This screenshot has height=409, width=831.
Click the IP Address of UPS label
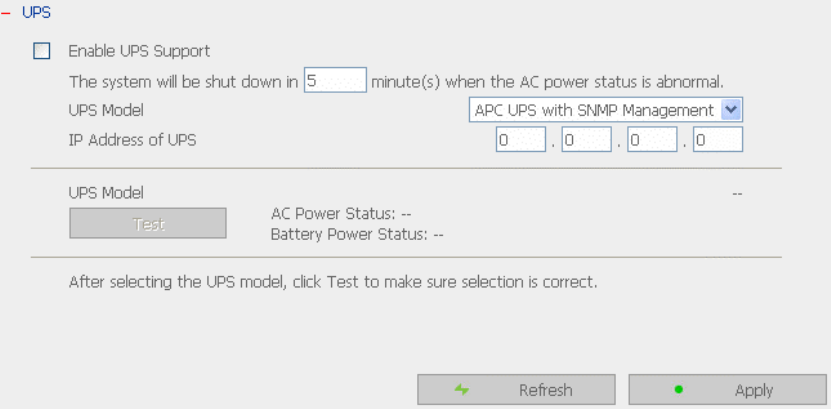click(x=132, y=140)
